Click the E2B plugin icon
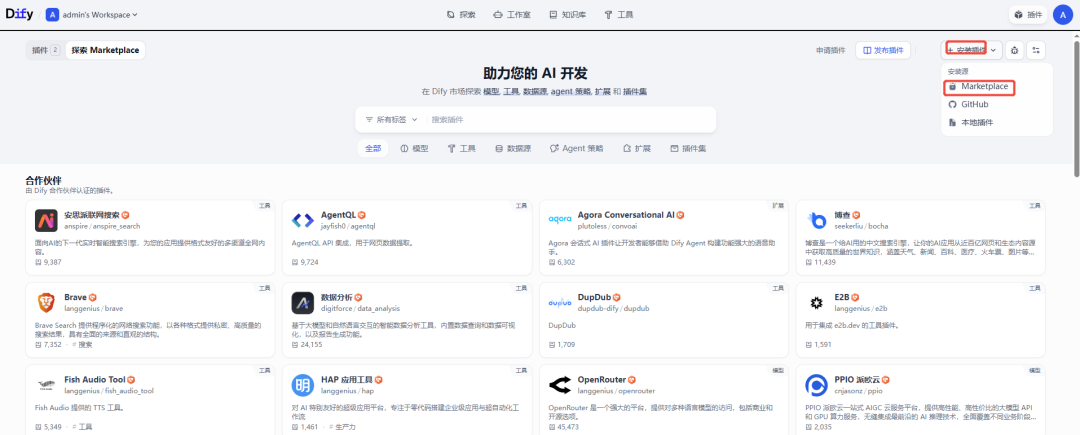This screenshot has height=435, width=1080. (817, 303)
